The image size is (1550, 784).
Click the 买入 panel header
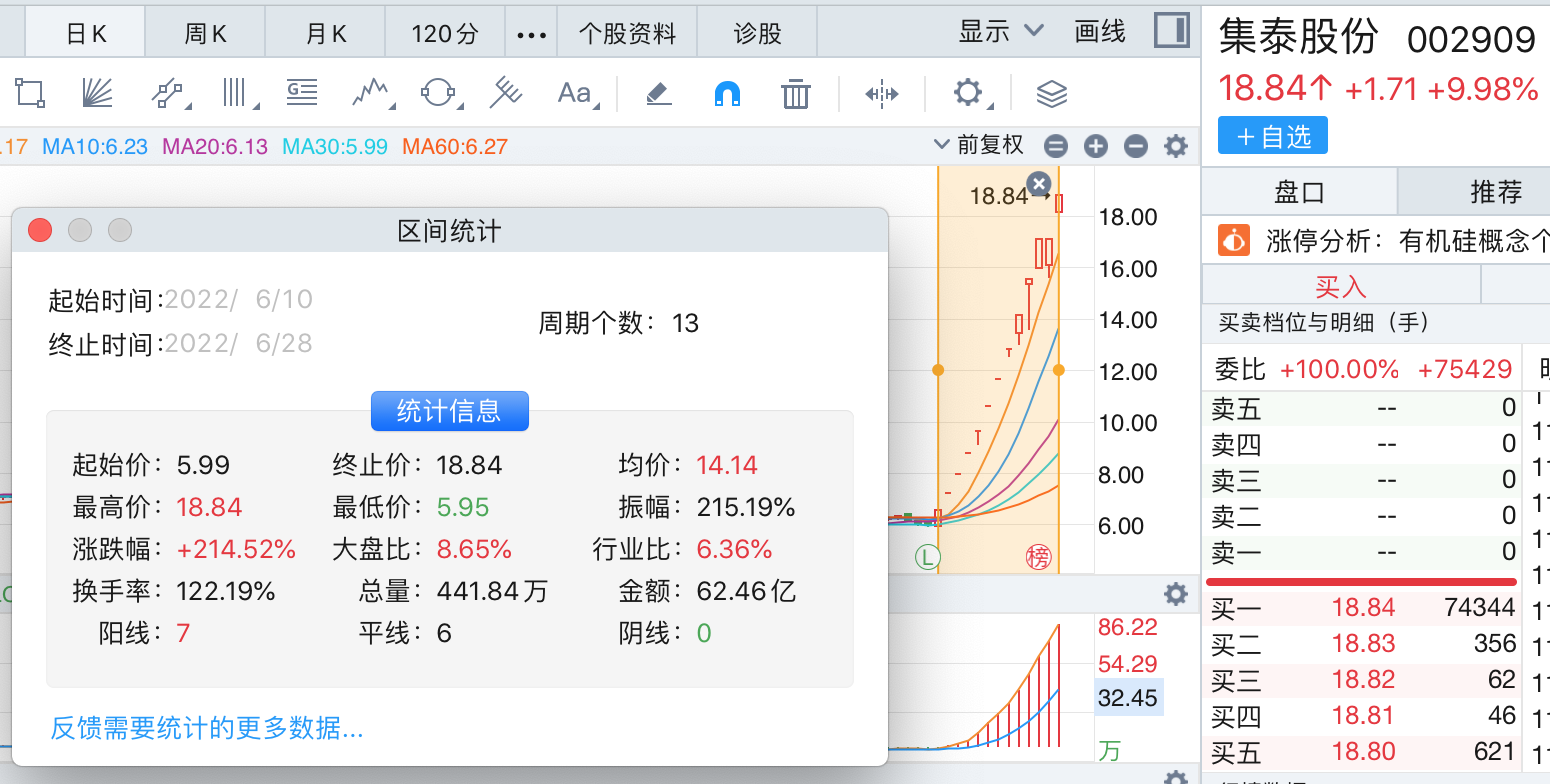(1340, 287)
